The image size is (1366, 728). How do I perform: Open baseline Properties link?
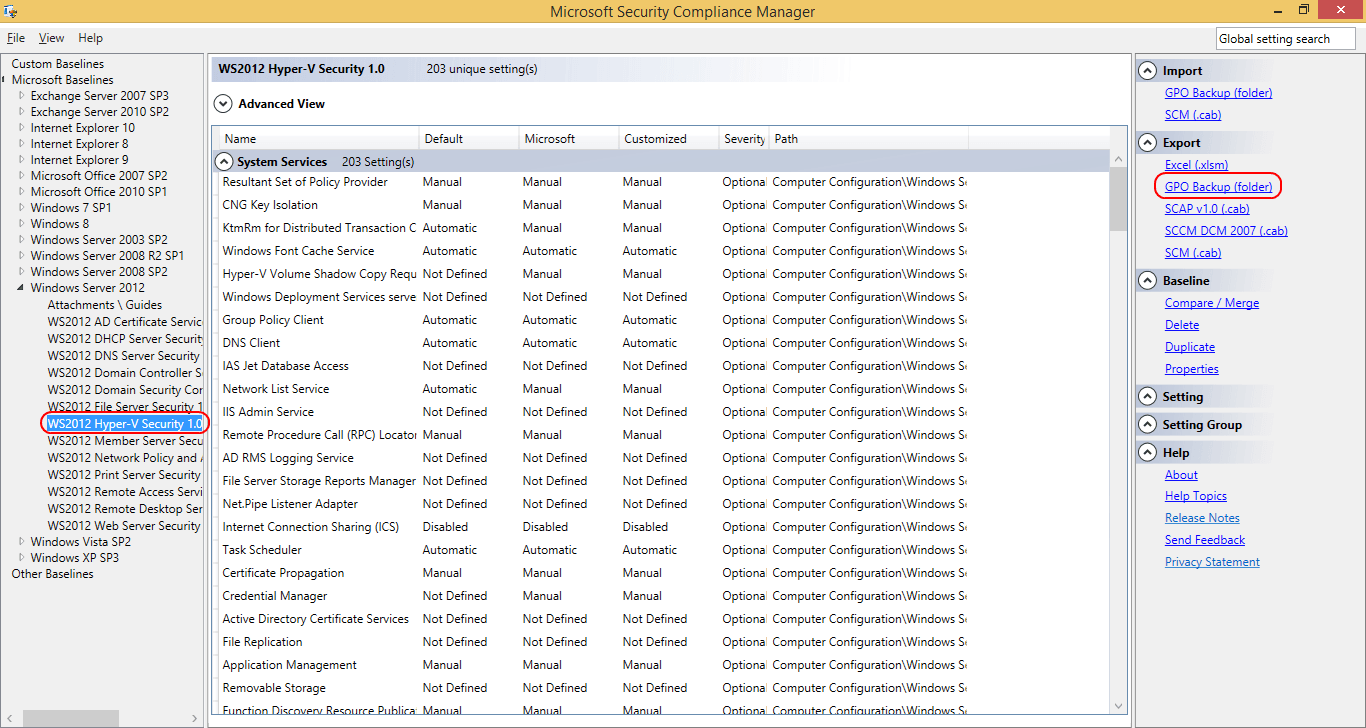(1192, 369)
